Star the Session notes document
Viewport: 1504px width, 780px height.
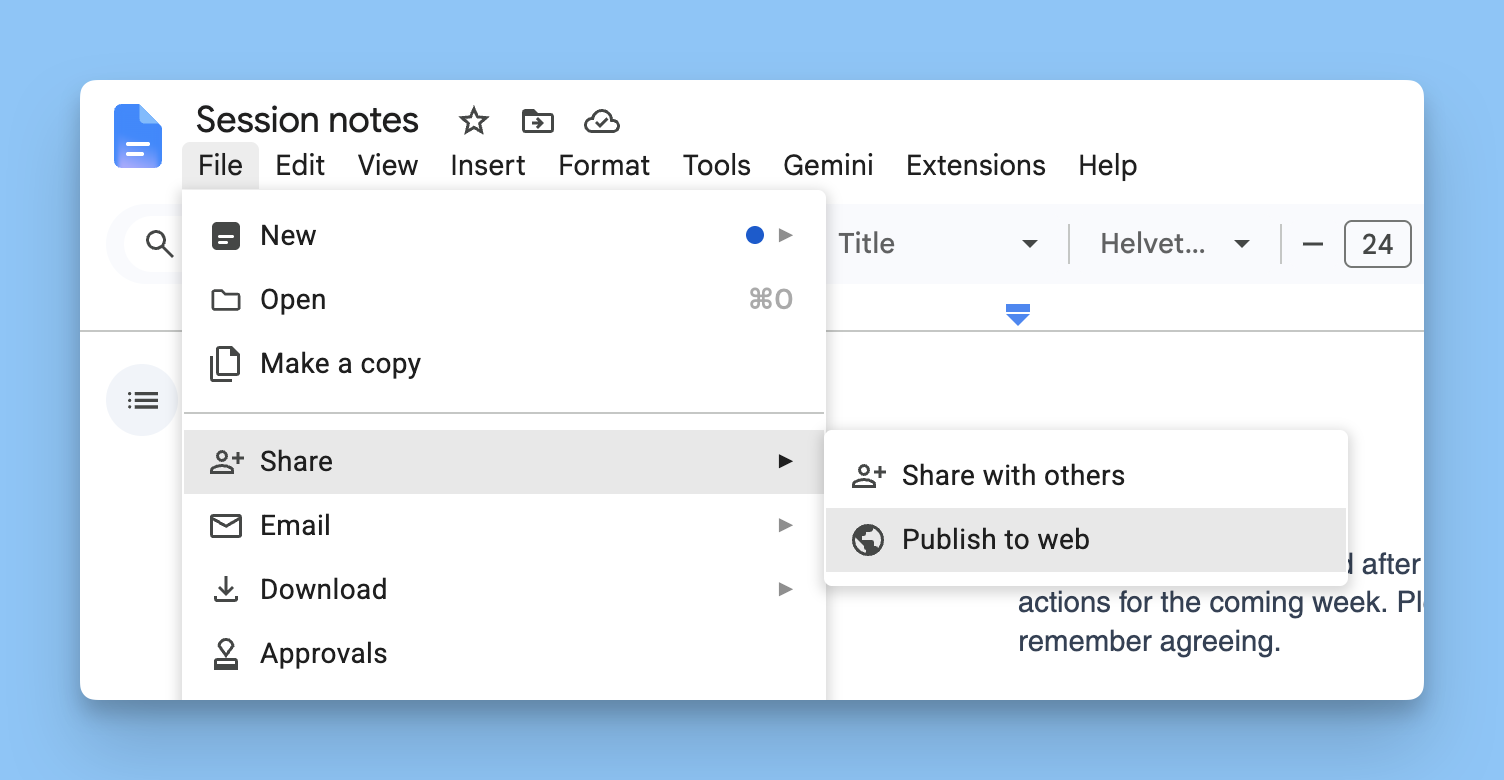tap(473, 122)
